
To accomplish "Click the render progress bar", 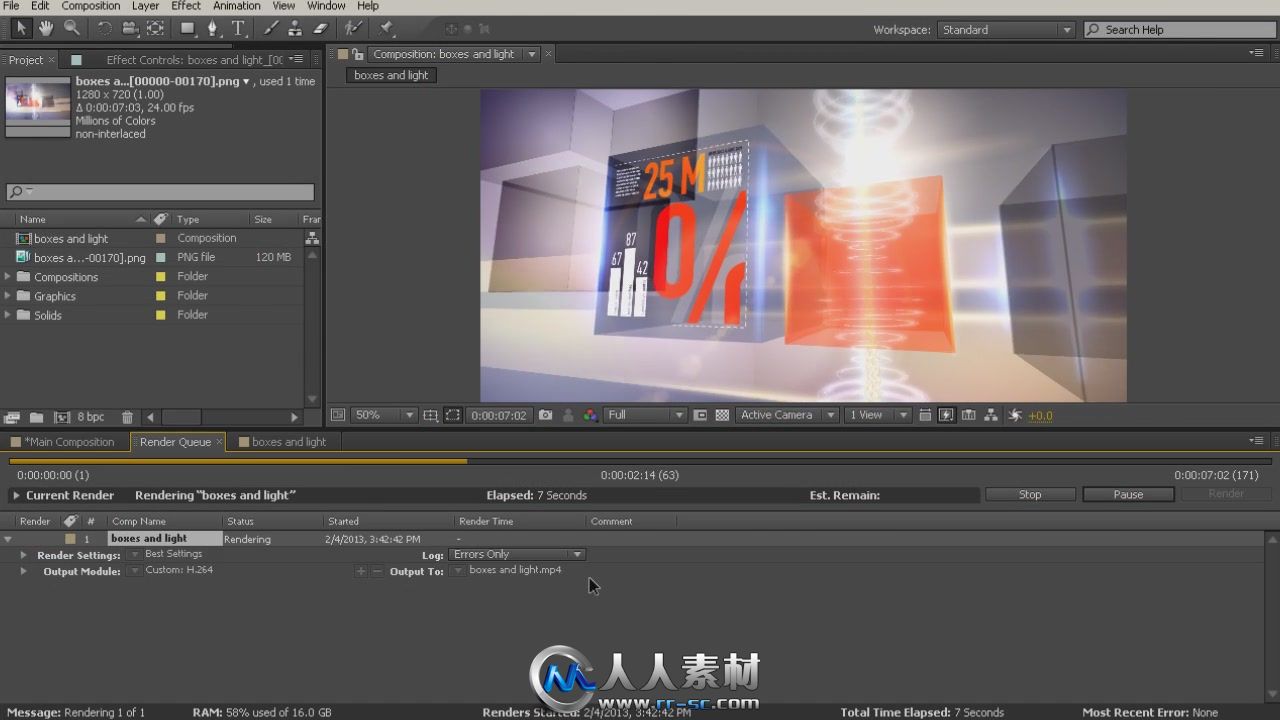I will pyautogui.click(x=640, y=461).
